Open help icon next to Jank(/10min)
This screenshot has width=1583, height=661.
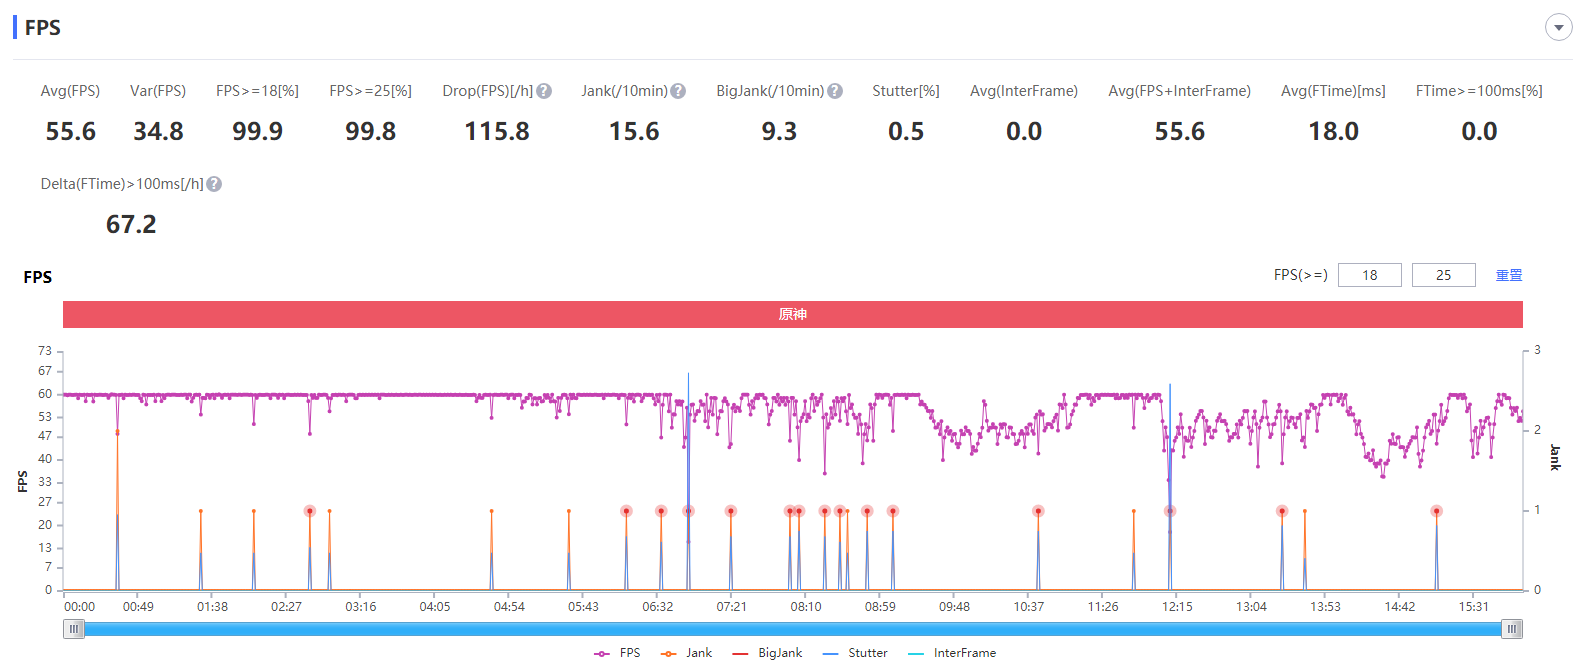[678, 91]
